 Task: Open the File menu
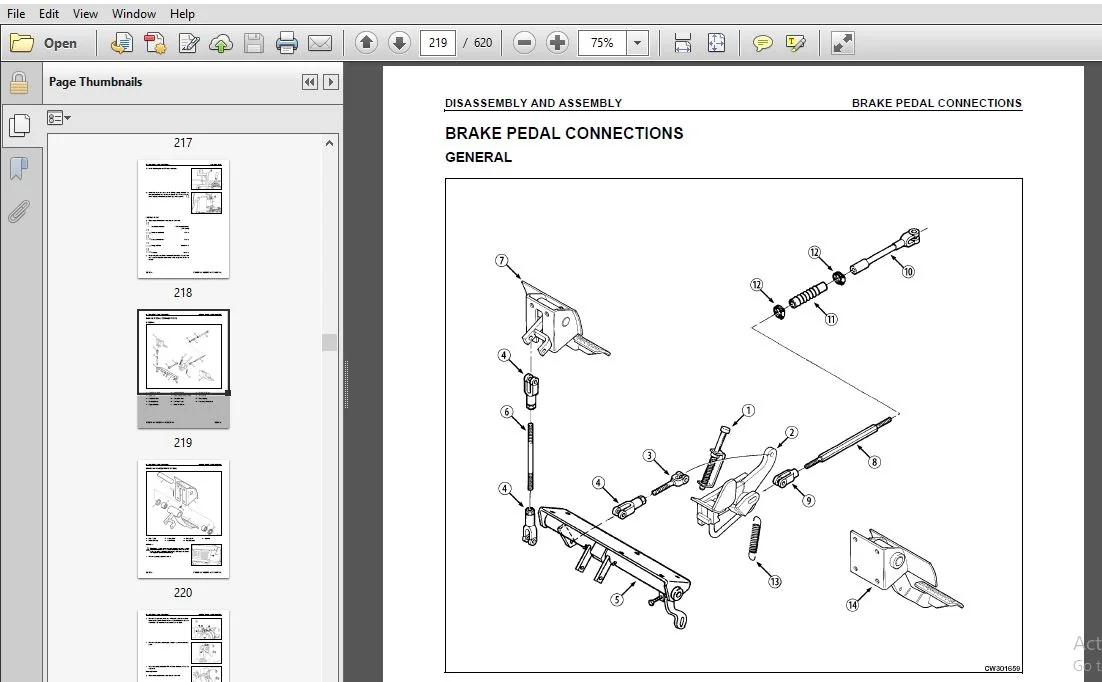click(15, 13)
